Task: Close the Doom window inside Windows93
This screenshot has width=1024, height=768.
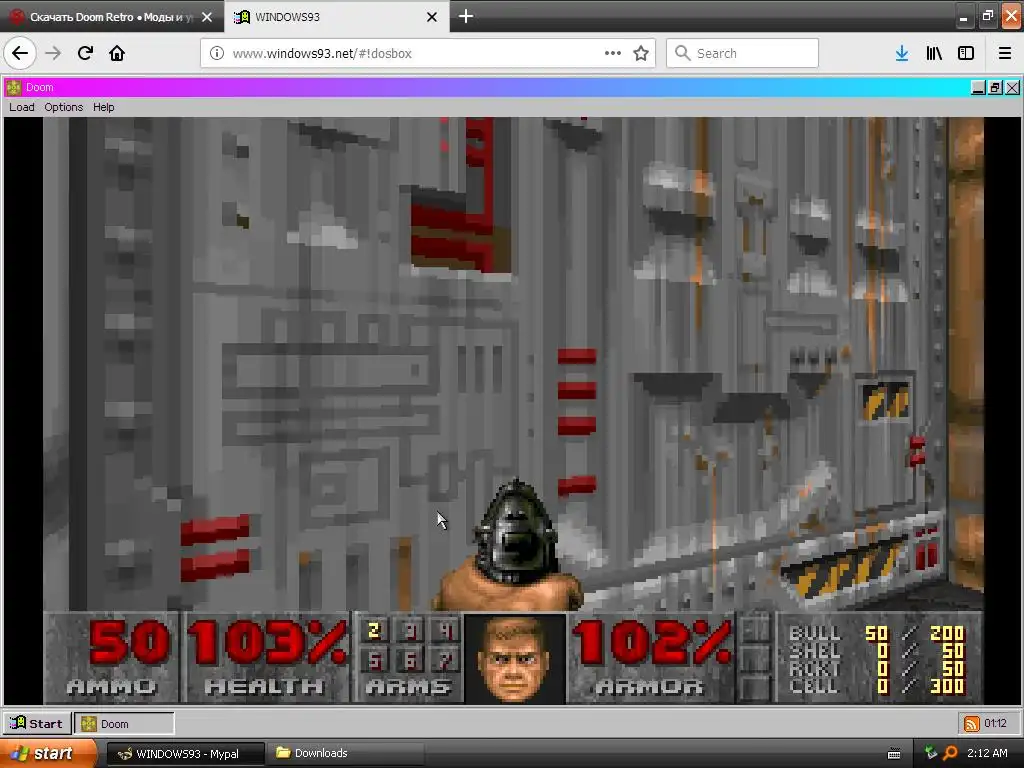Action: point(1012,87)
